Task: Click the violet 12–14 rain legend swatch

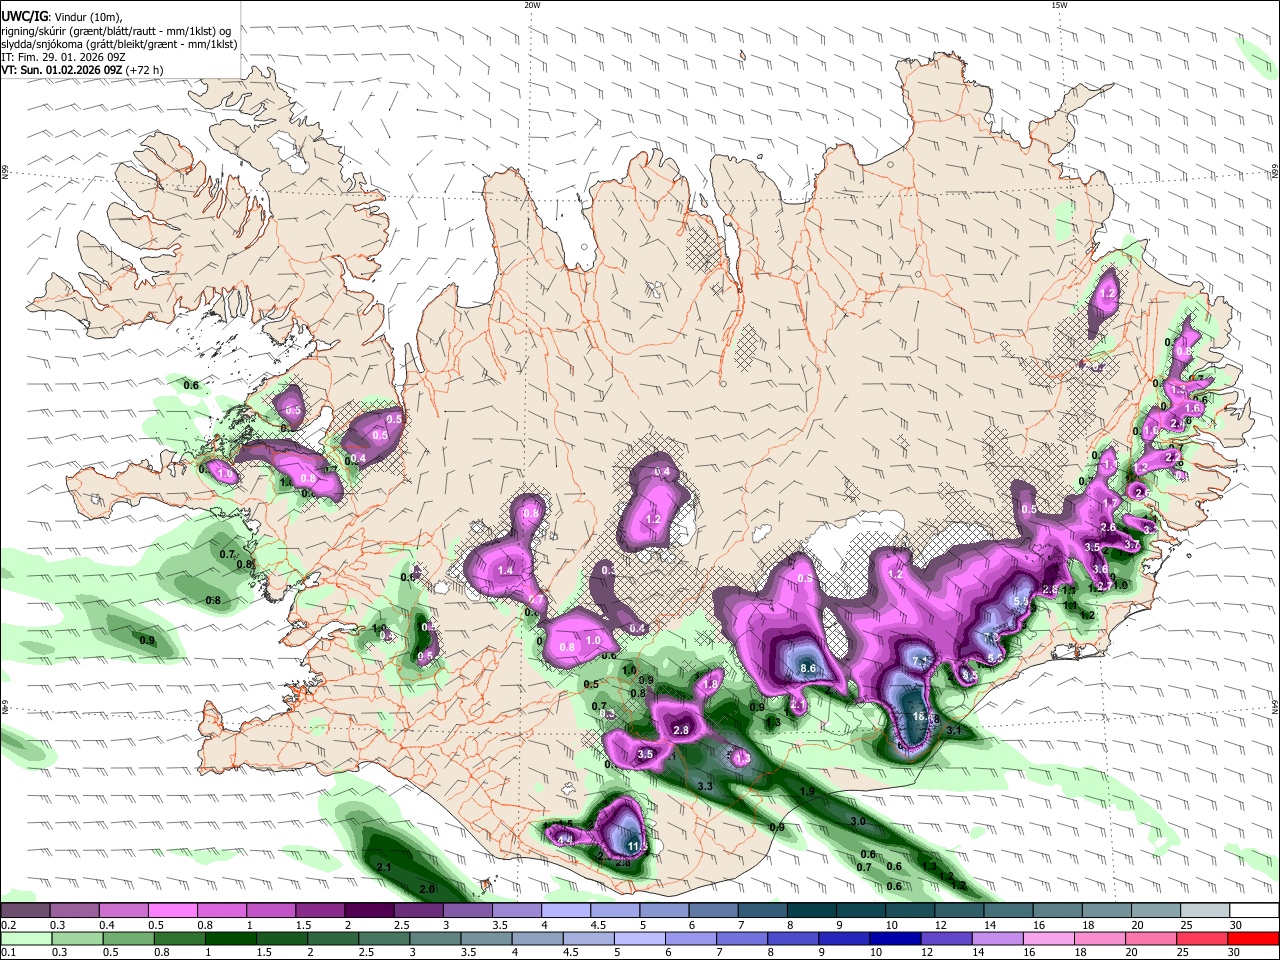Action: pos(946,938)
